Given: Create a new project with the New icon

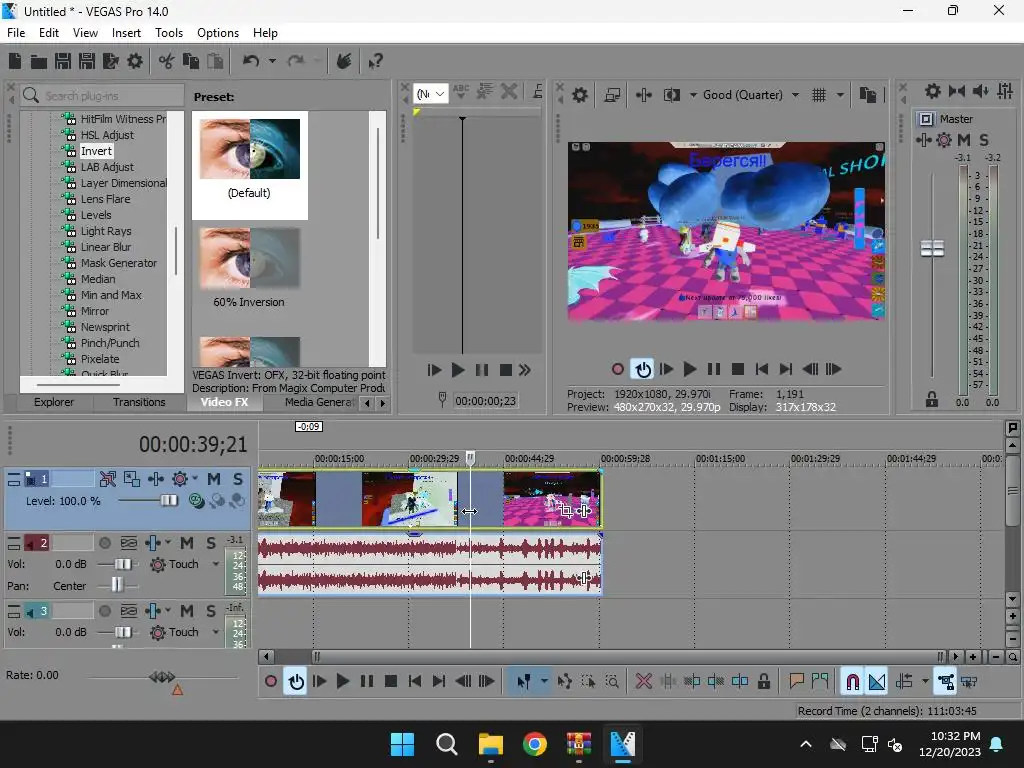Looking at the screenshot, I should point(15,61).
